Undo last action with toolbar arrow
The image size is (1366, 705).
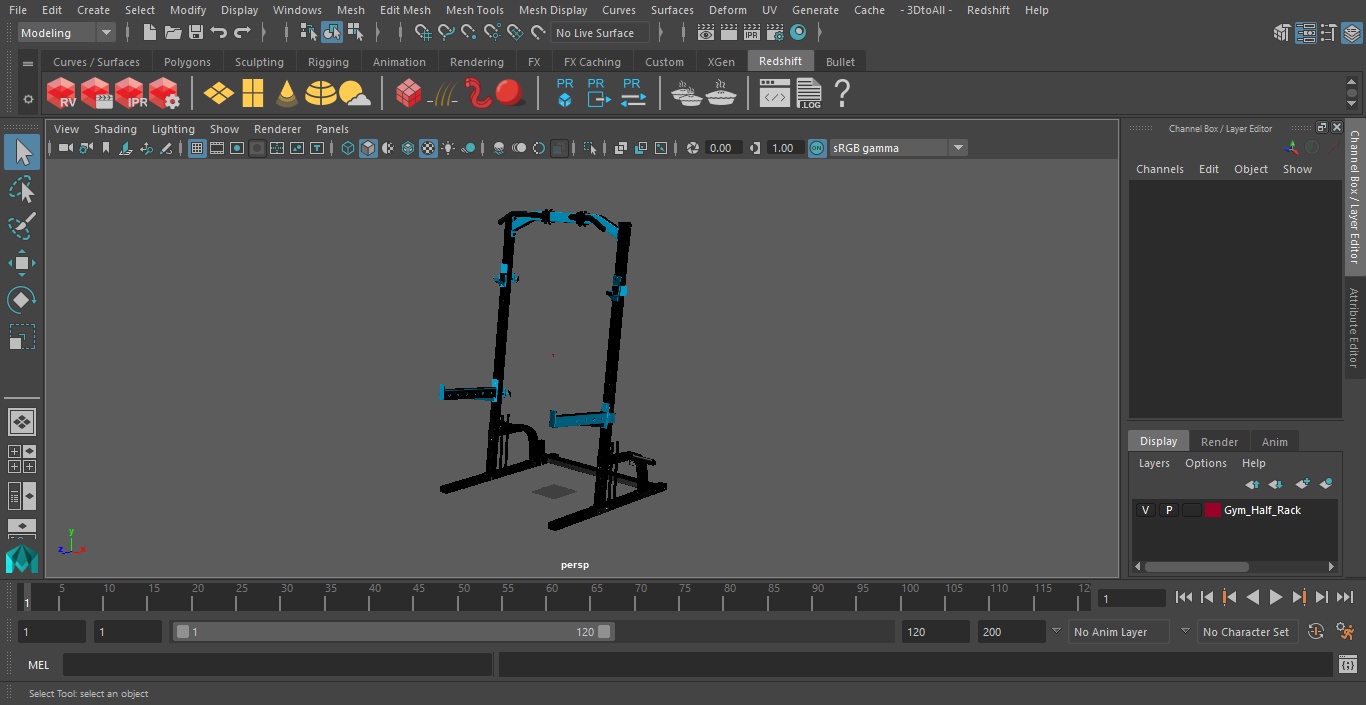coord(219,33)
